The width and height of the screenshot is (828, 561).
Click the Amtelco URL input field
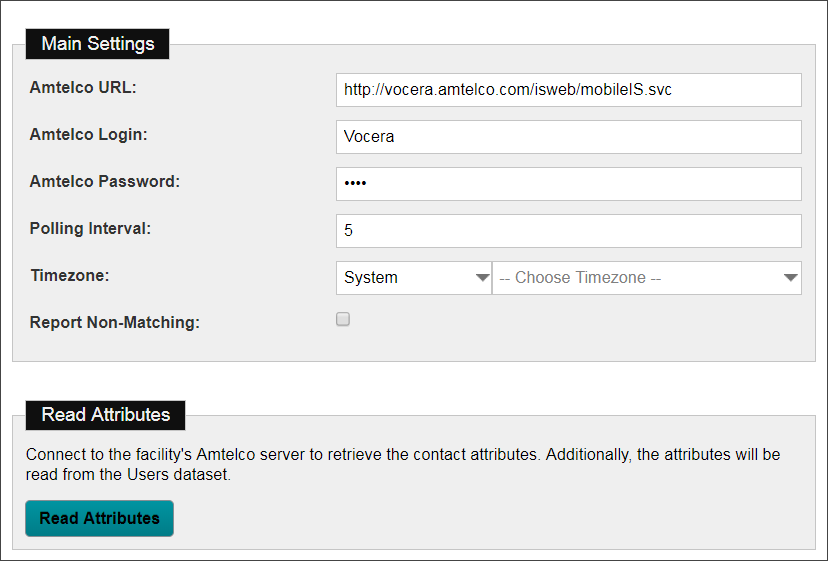pyautogui.click(x=568, y=89)
